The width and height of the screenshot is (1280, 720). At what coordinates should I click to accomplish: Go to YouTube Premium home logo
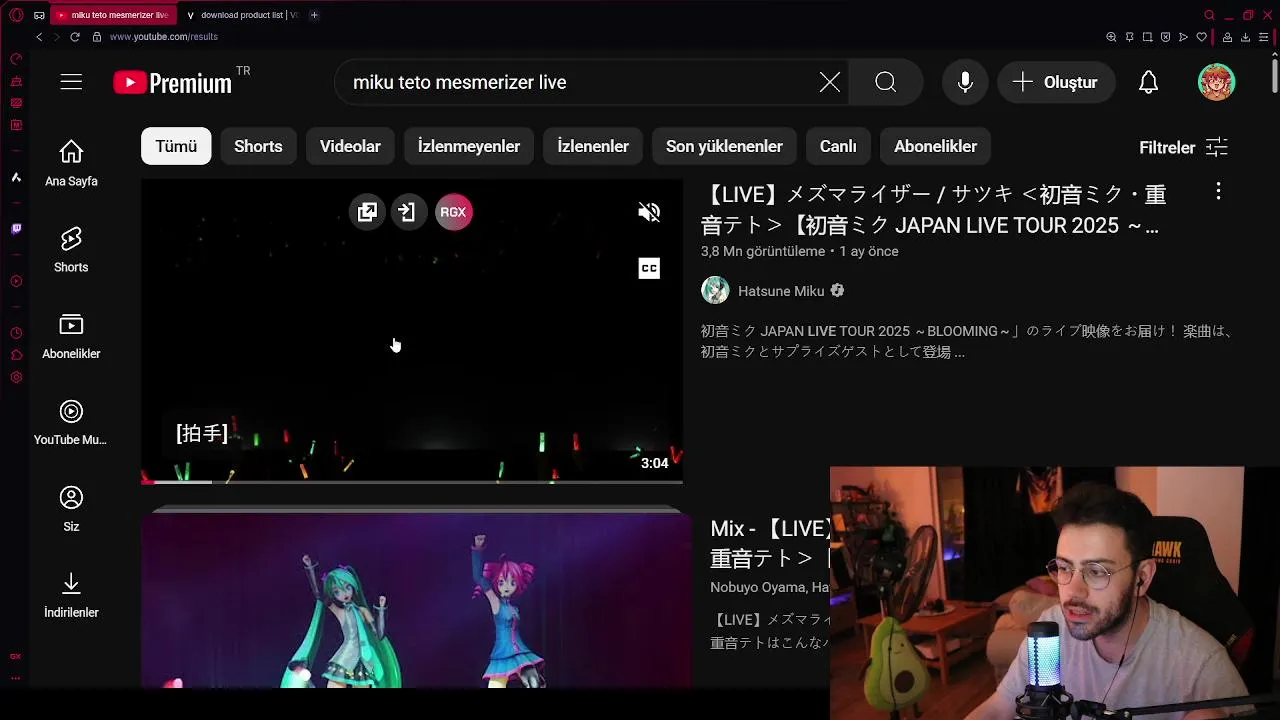[172, 83]
